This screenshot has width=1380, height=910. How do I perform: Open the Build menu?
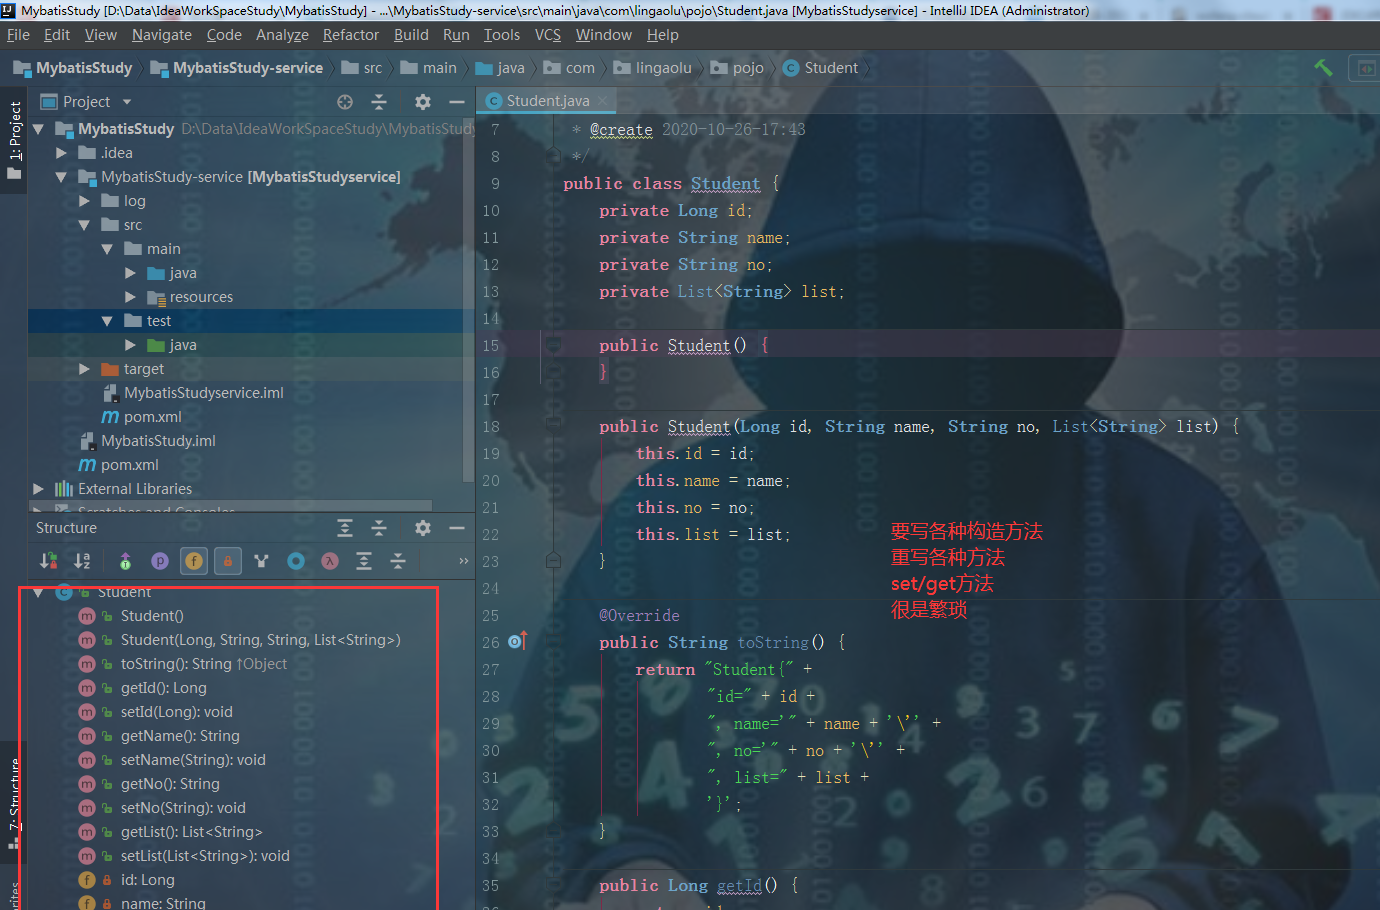[411, 35]
